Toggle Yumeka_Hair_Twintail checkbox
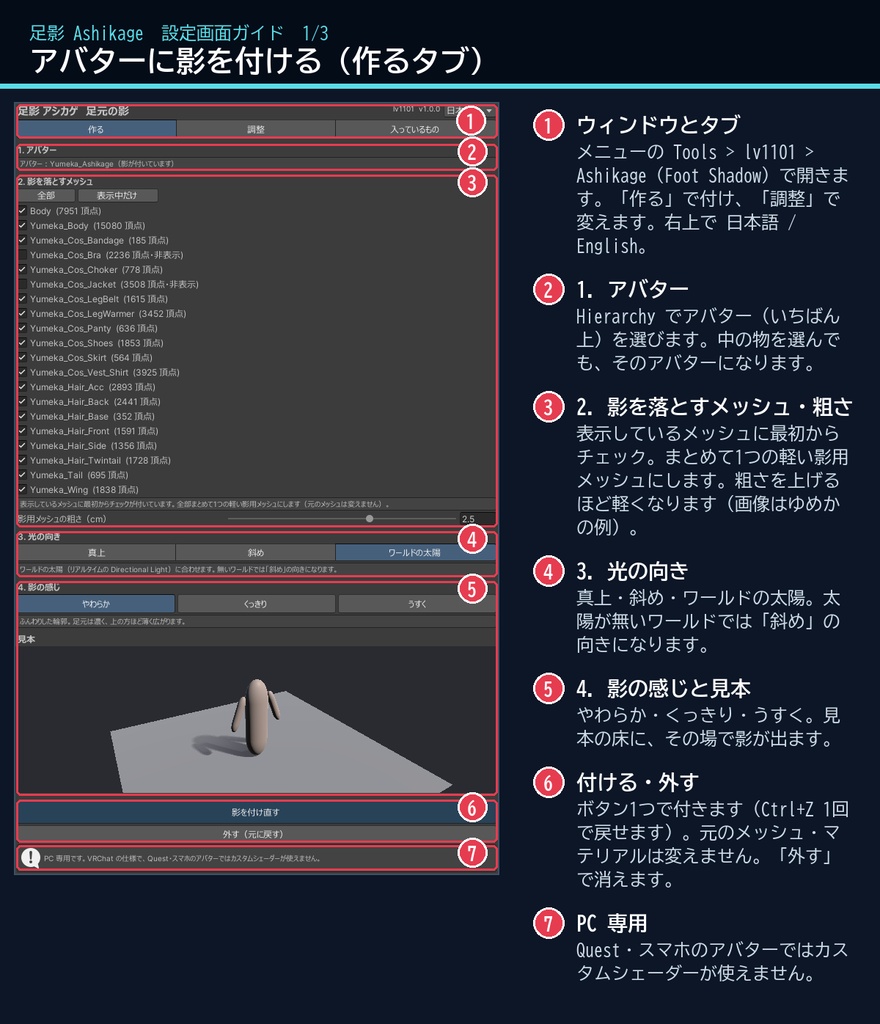Viewport: 880px width, 1024px height. coord(22,460)
